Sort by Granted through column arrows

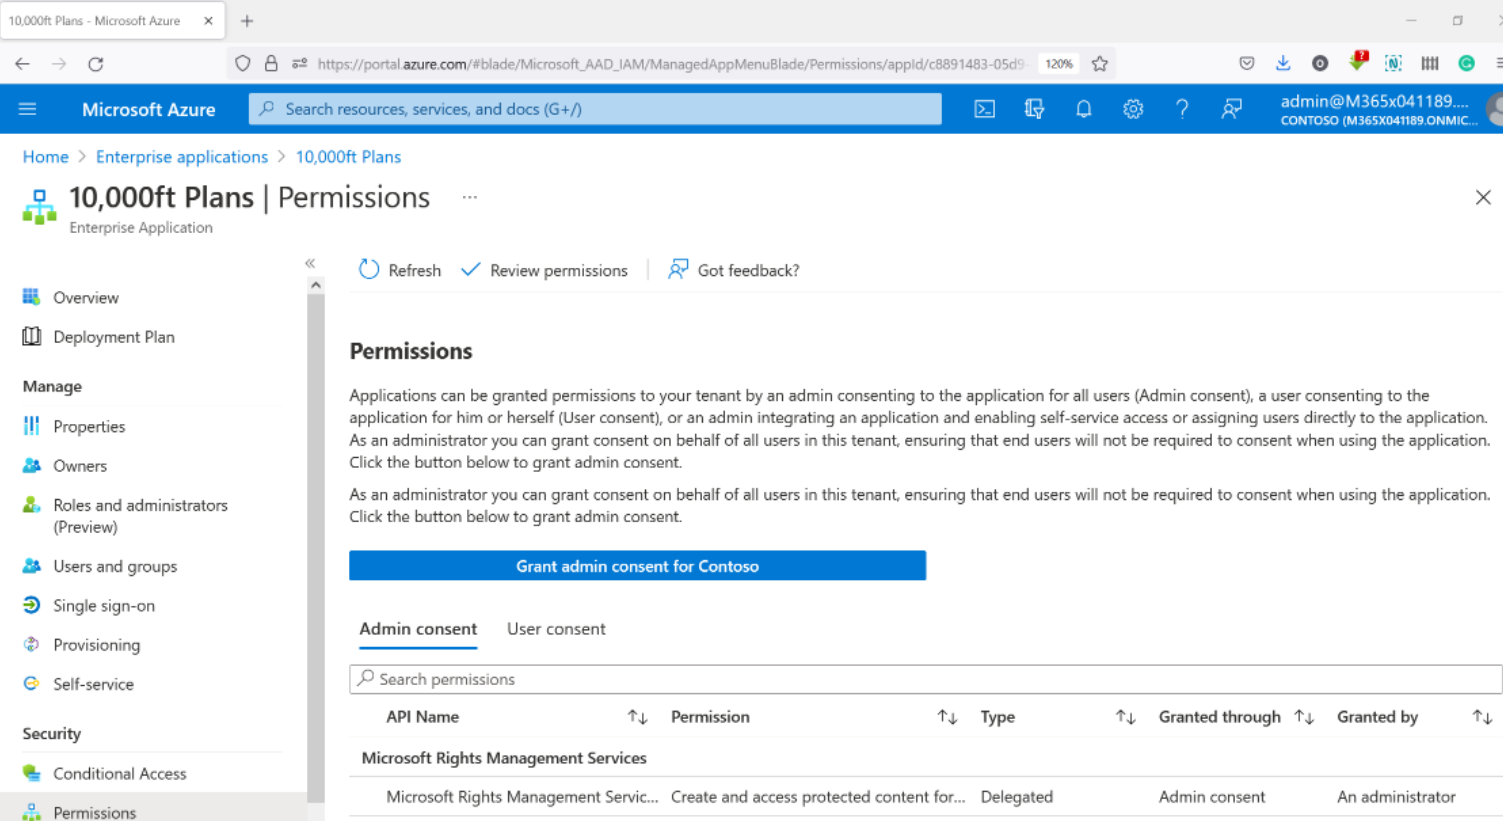coord(1304,717)
